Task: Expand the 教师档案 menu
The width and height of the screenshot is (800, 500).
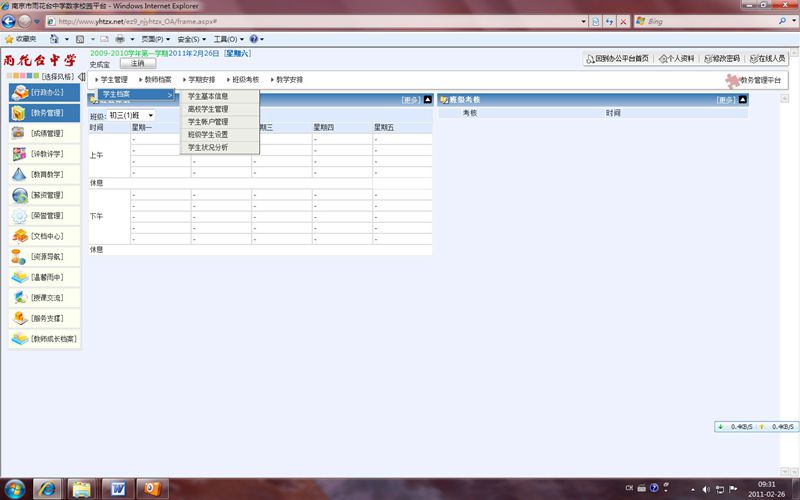Action: click(x=155, y=79)
